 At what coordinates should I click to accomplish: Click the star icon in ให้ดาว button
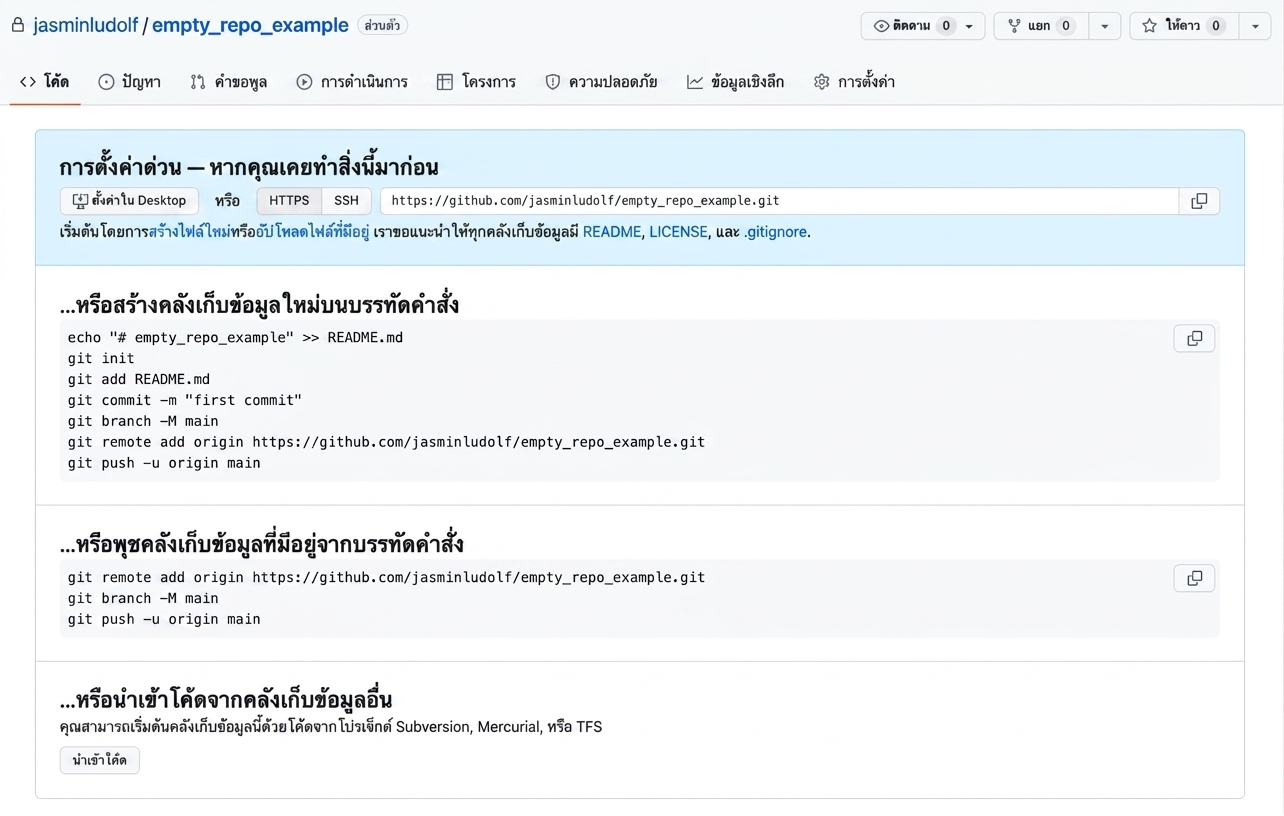click(1150, 26)
